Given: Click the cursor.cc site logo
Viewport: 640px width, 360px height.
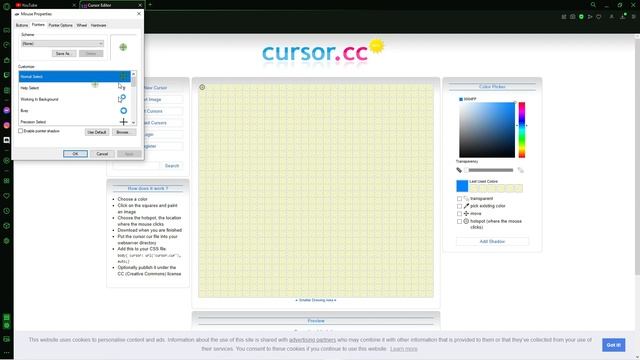Looking at the screenshot, I should click(323, 52).
